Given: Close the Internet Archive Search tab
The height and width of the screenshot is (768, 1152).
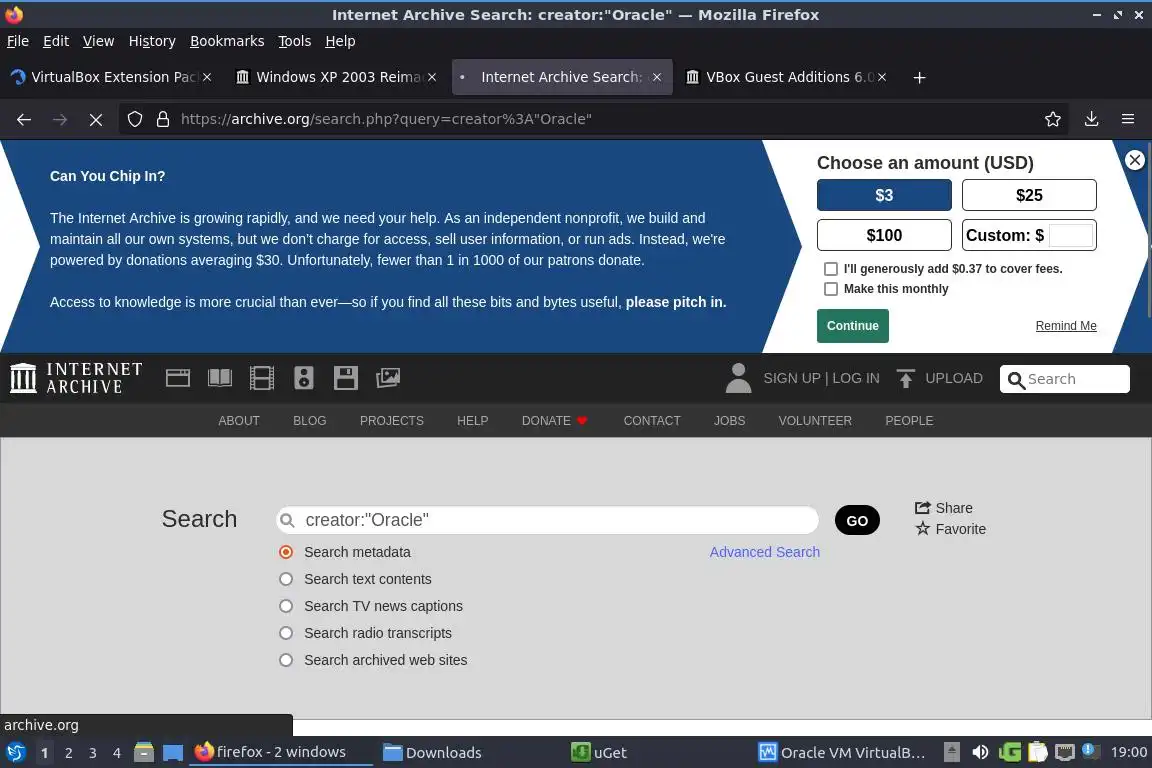Looking at the screenshot, I should (x=657, y=77).
